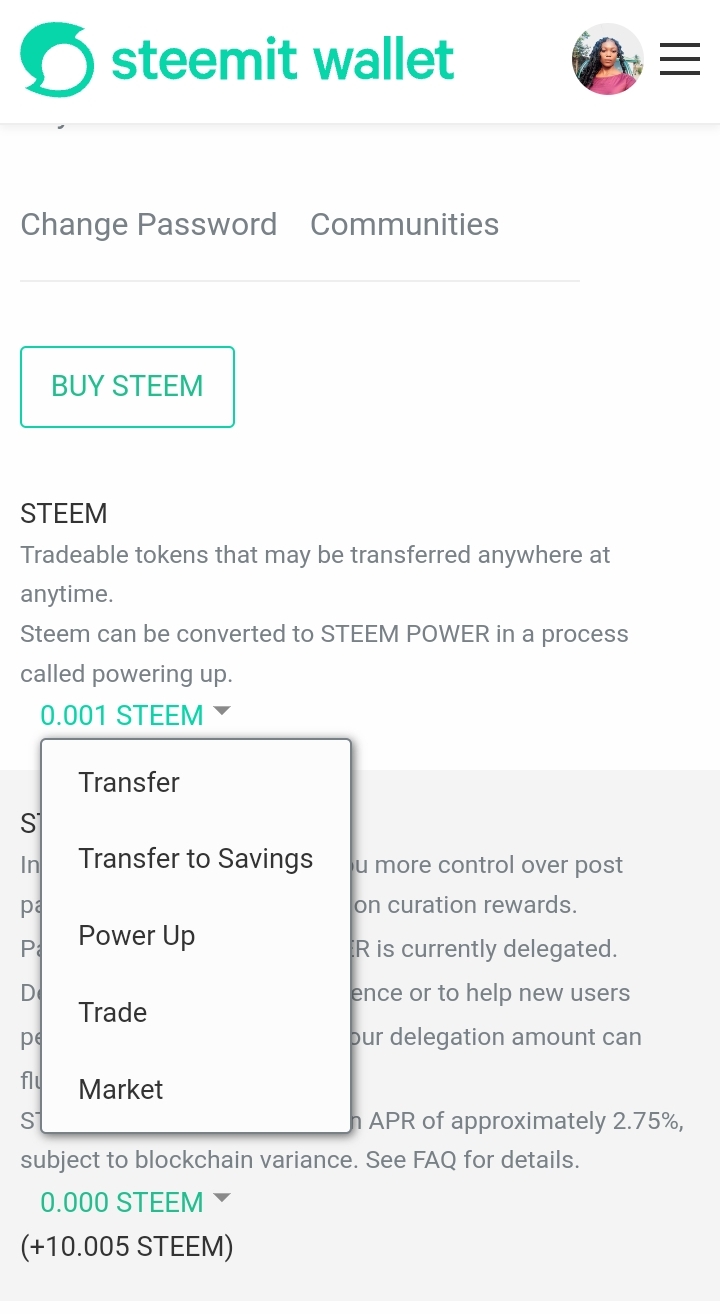Image resolution: width=720 pixels, height=1314 pixels.
Task: Open the Communities tab
Action: [x=404, y=224]
